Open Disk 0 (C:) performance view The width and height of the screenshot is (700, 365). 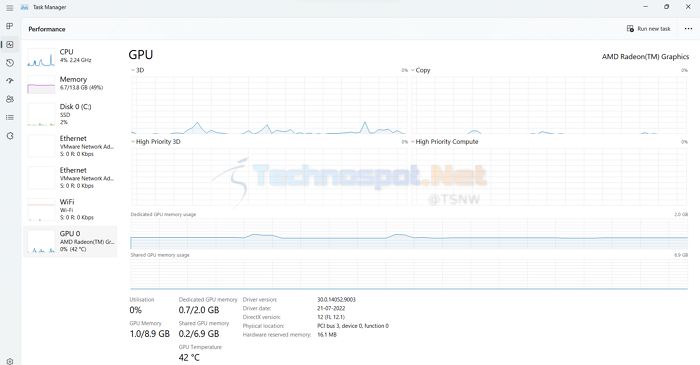[x=71, y=114]
